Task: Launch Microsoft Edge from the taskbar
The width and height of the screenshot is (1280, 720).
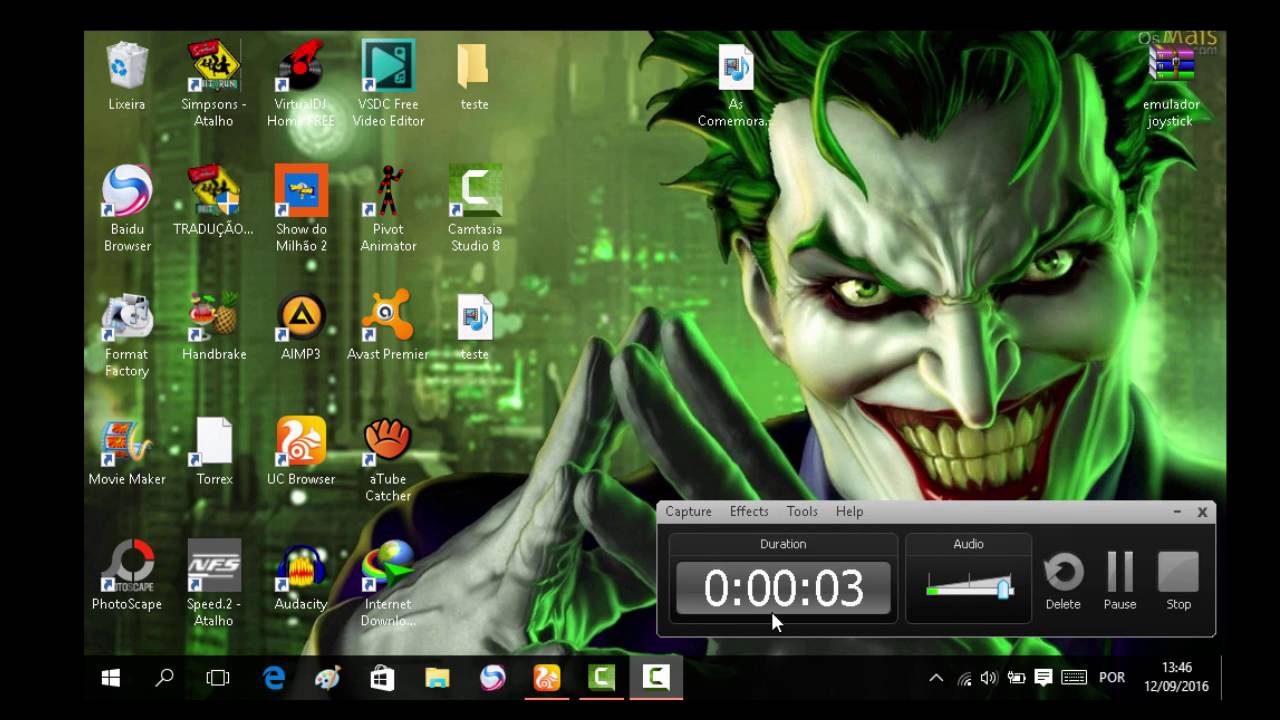Action: coord(273,678)
